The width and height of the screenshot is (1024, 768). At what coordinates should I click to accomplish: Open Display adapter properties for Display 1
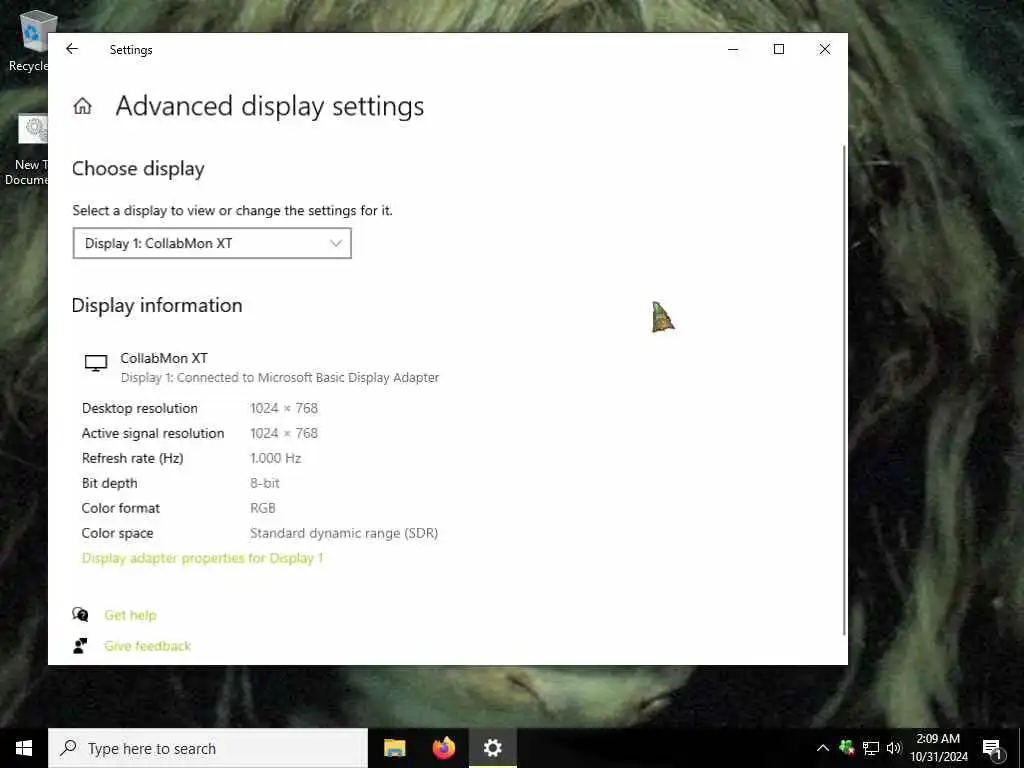point(202,558)
